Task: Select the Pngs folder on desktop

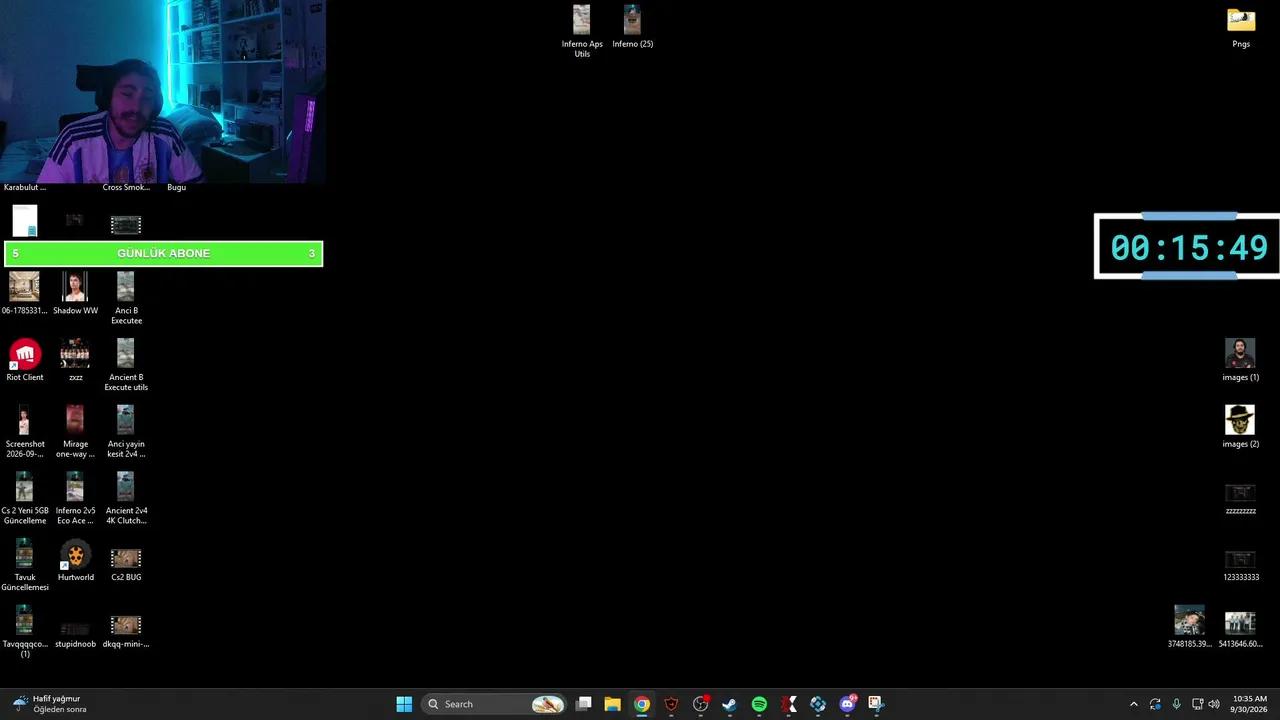Action: [1241, 27]
